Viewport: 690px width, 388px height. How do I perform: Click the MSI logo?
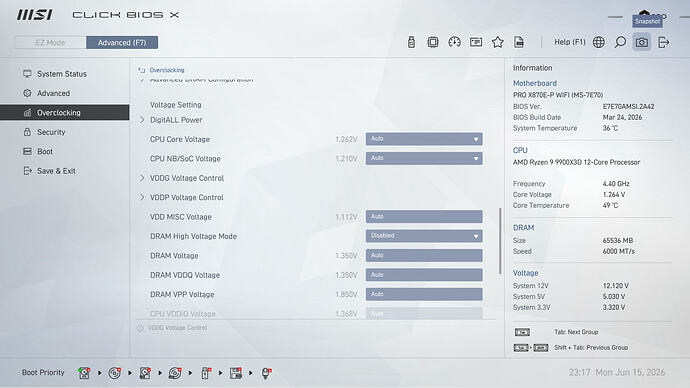(35, 15)
